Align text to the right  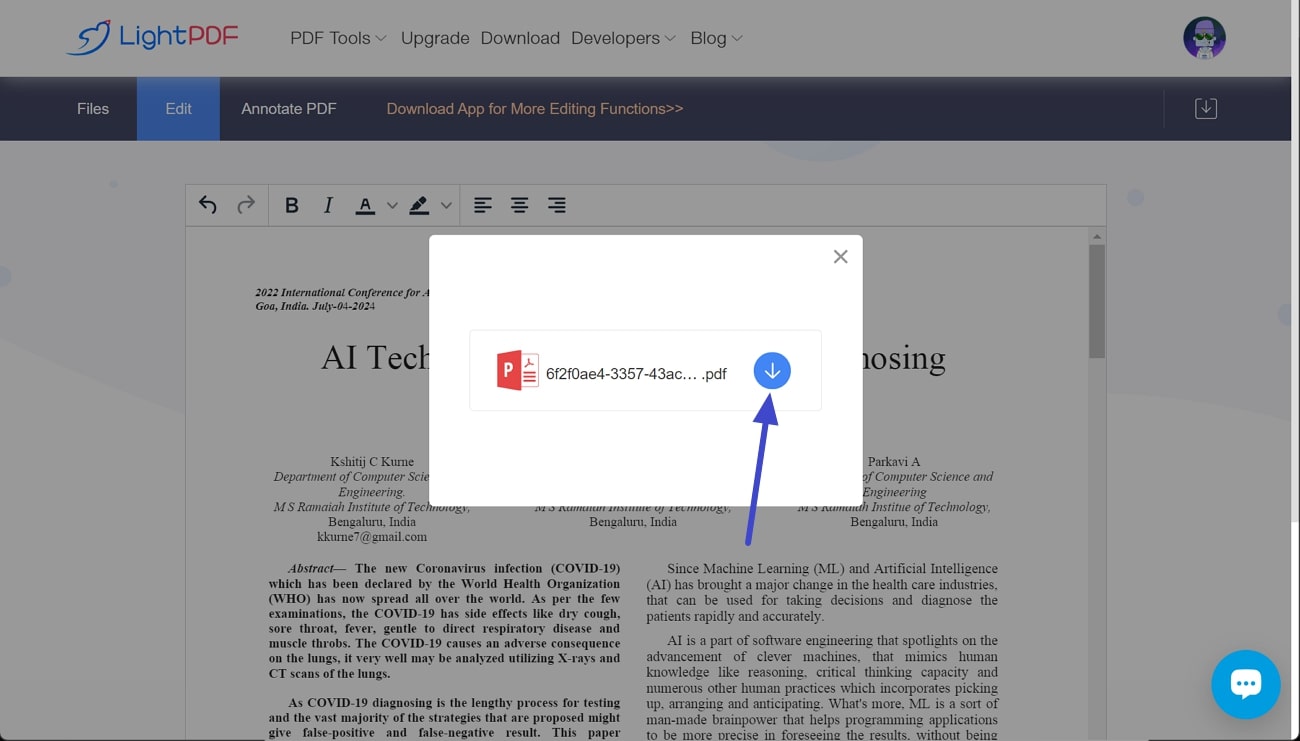(556, 205)
